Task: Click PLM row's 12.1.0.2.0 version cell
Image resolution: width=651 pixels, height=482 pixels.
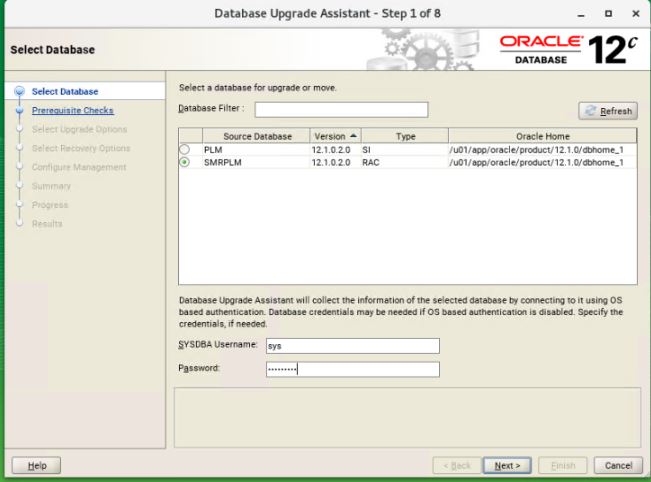Action: tap(335, 149)
